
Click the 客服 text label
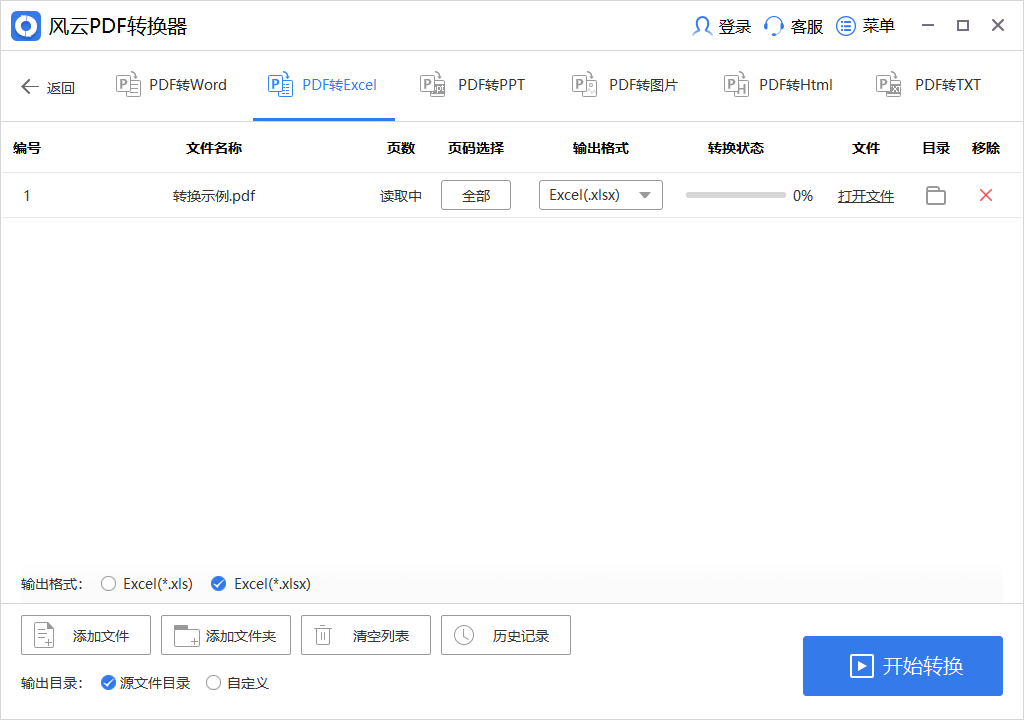point(807,27)
